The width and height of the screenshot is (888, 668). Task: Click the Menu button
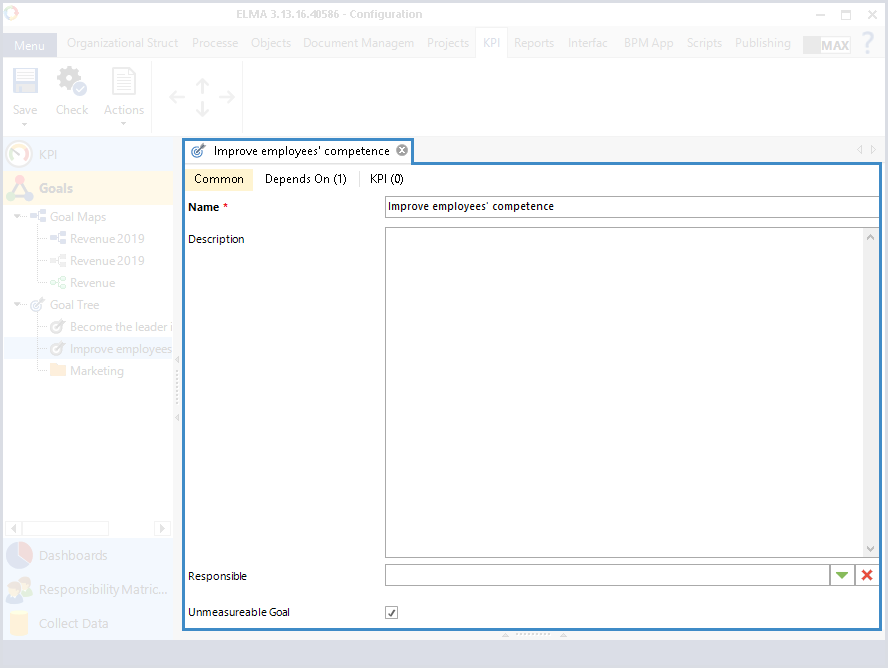(29, 46)
